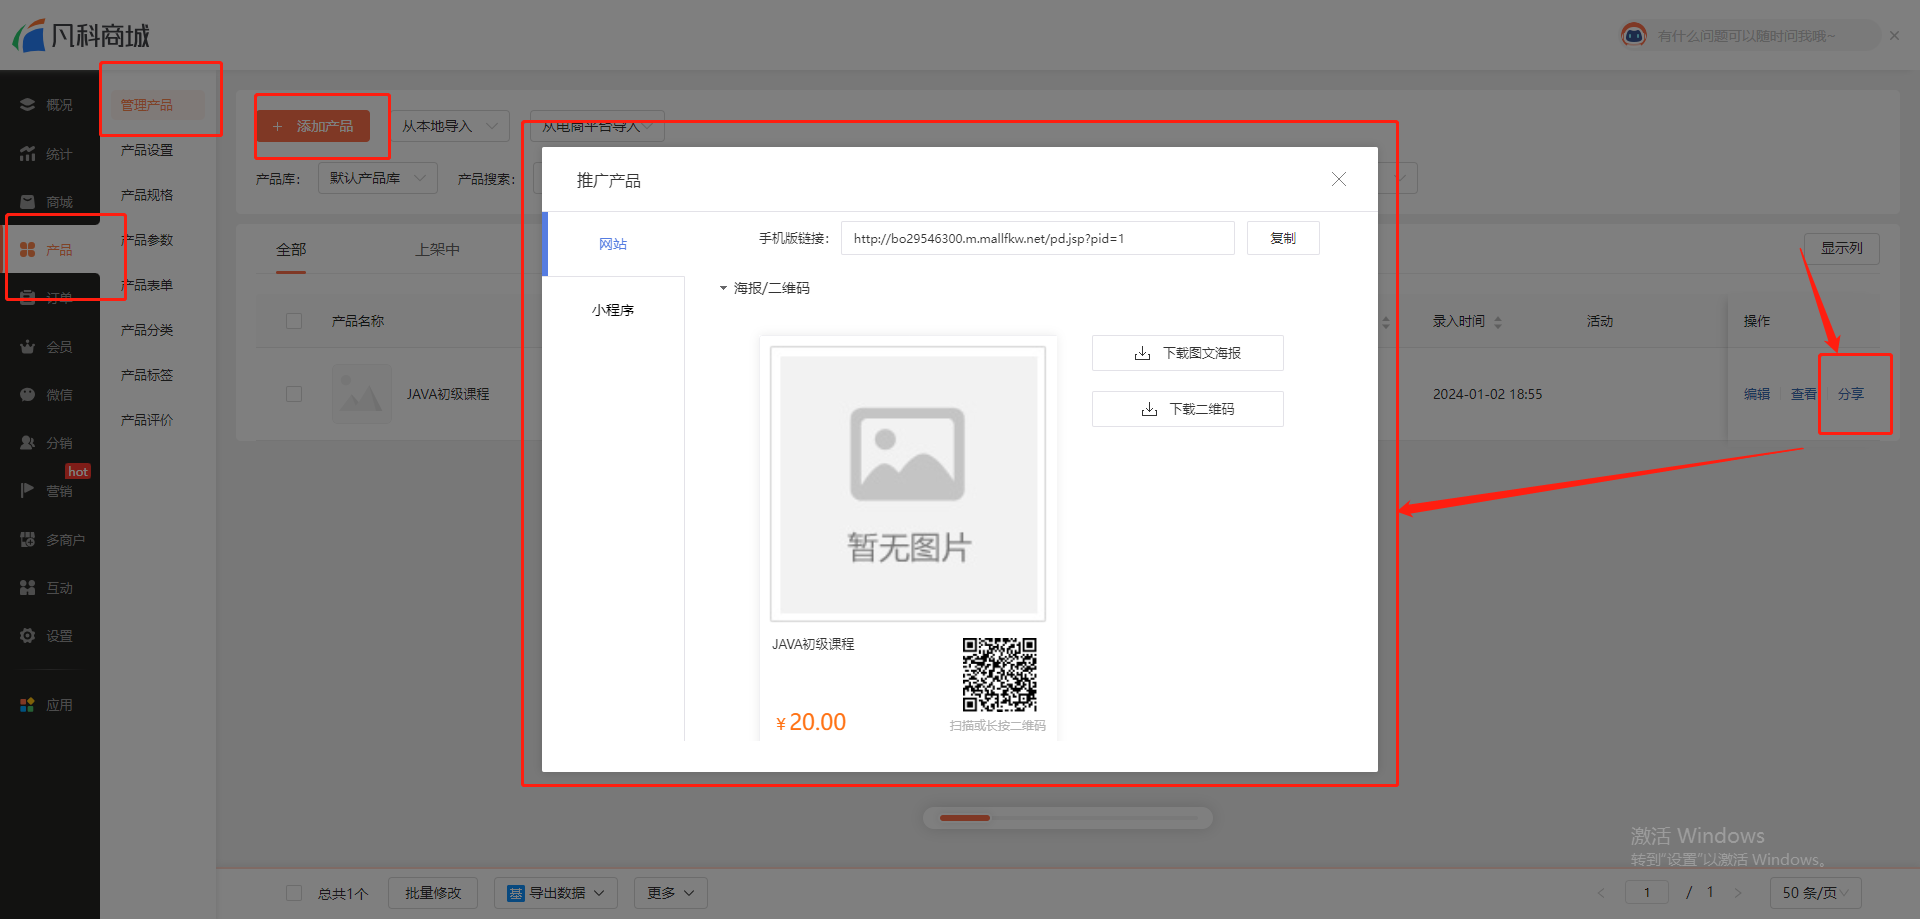
Task: Click the 显示列 button
Action: [x=1841, y=248]
